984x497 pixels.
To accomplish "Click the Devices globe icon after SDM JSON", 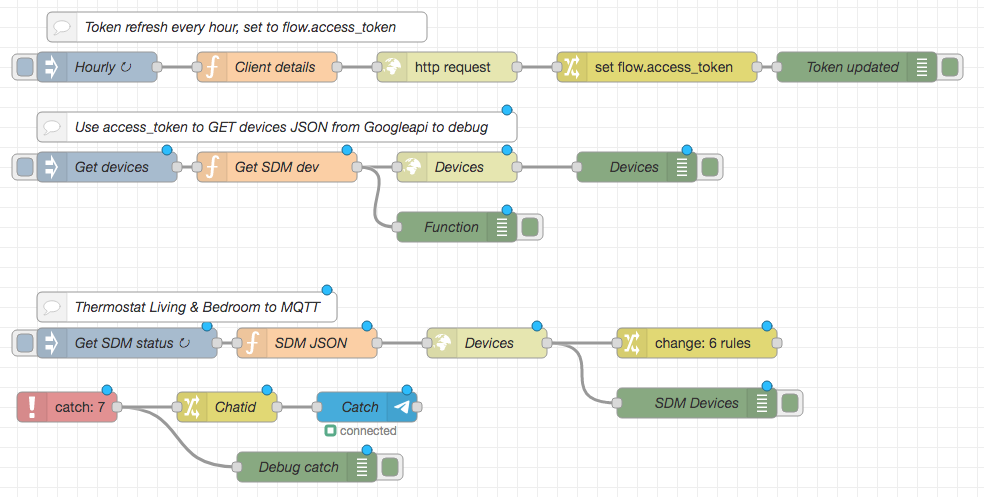I will click(442, 343).
